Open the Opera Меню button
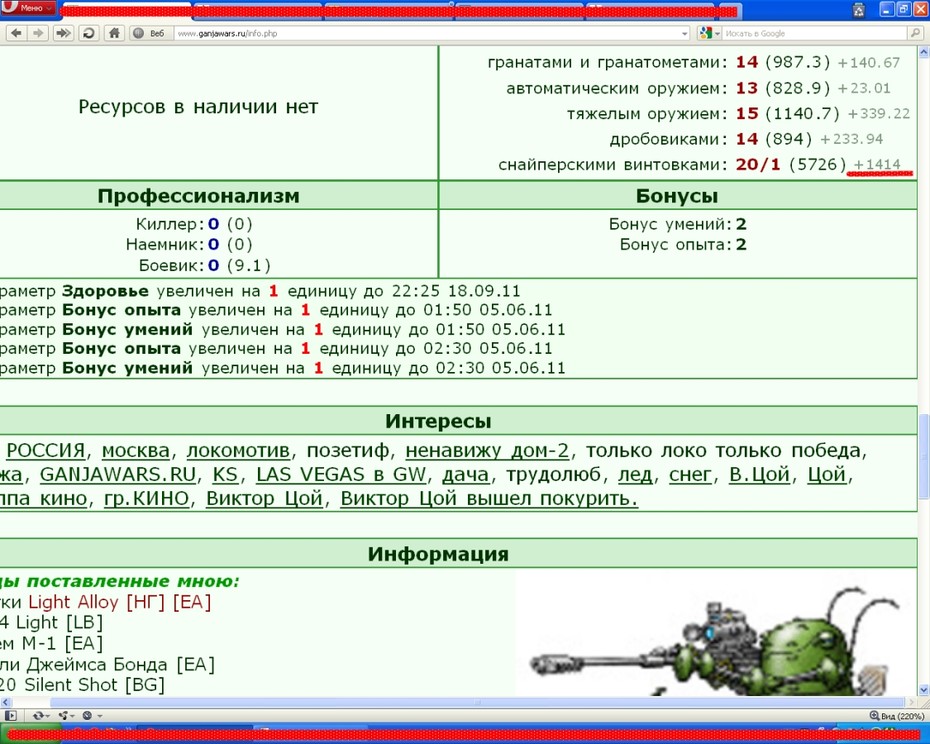 pos(28,8)
